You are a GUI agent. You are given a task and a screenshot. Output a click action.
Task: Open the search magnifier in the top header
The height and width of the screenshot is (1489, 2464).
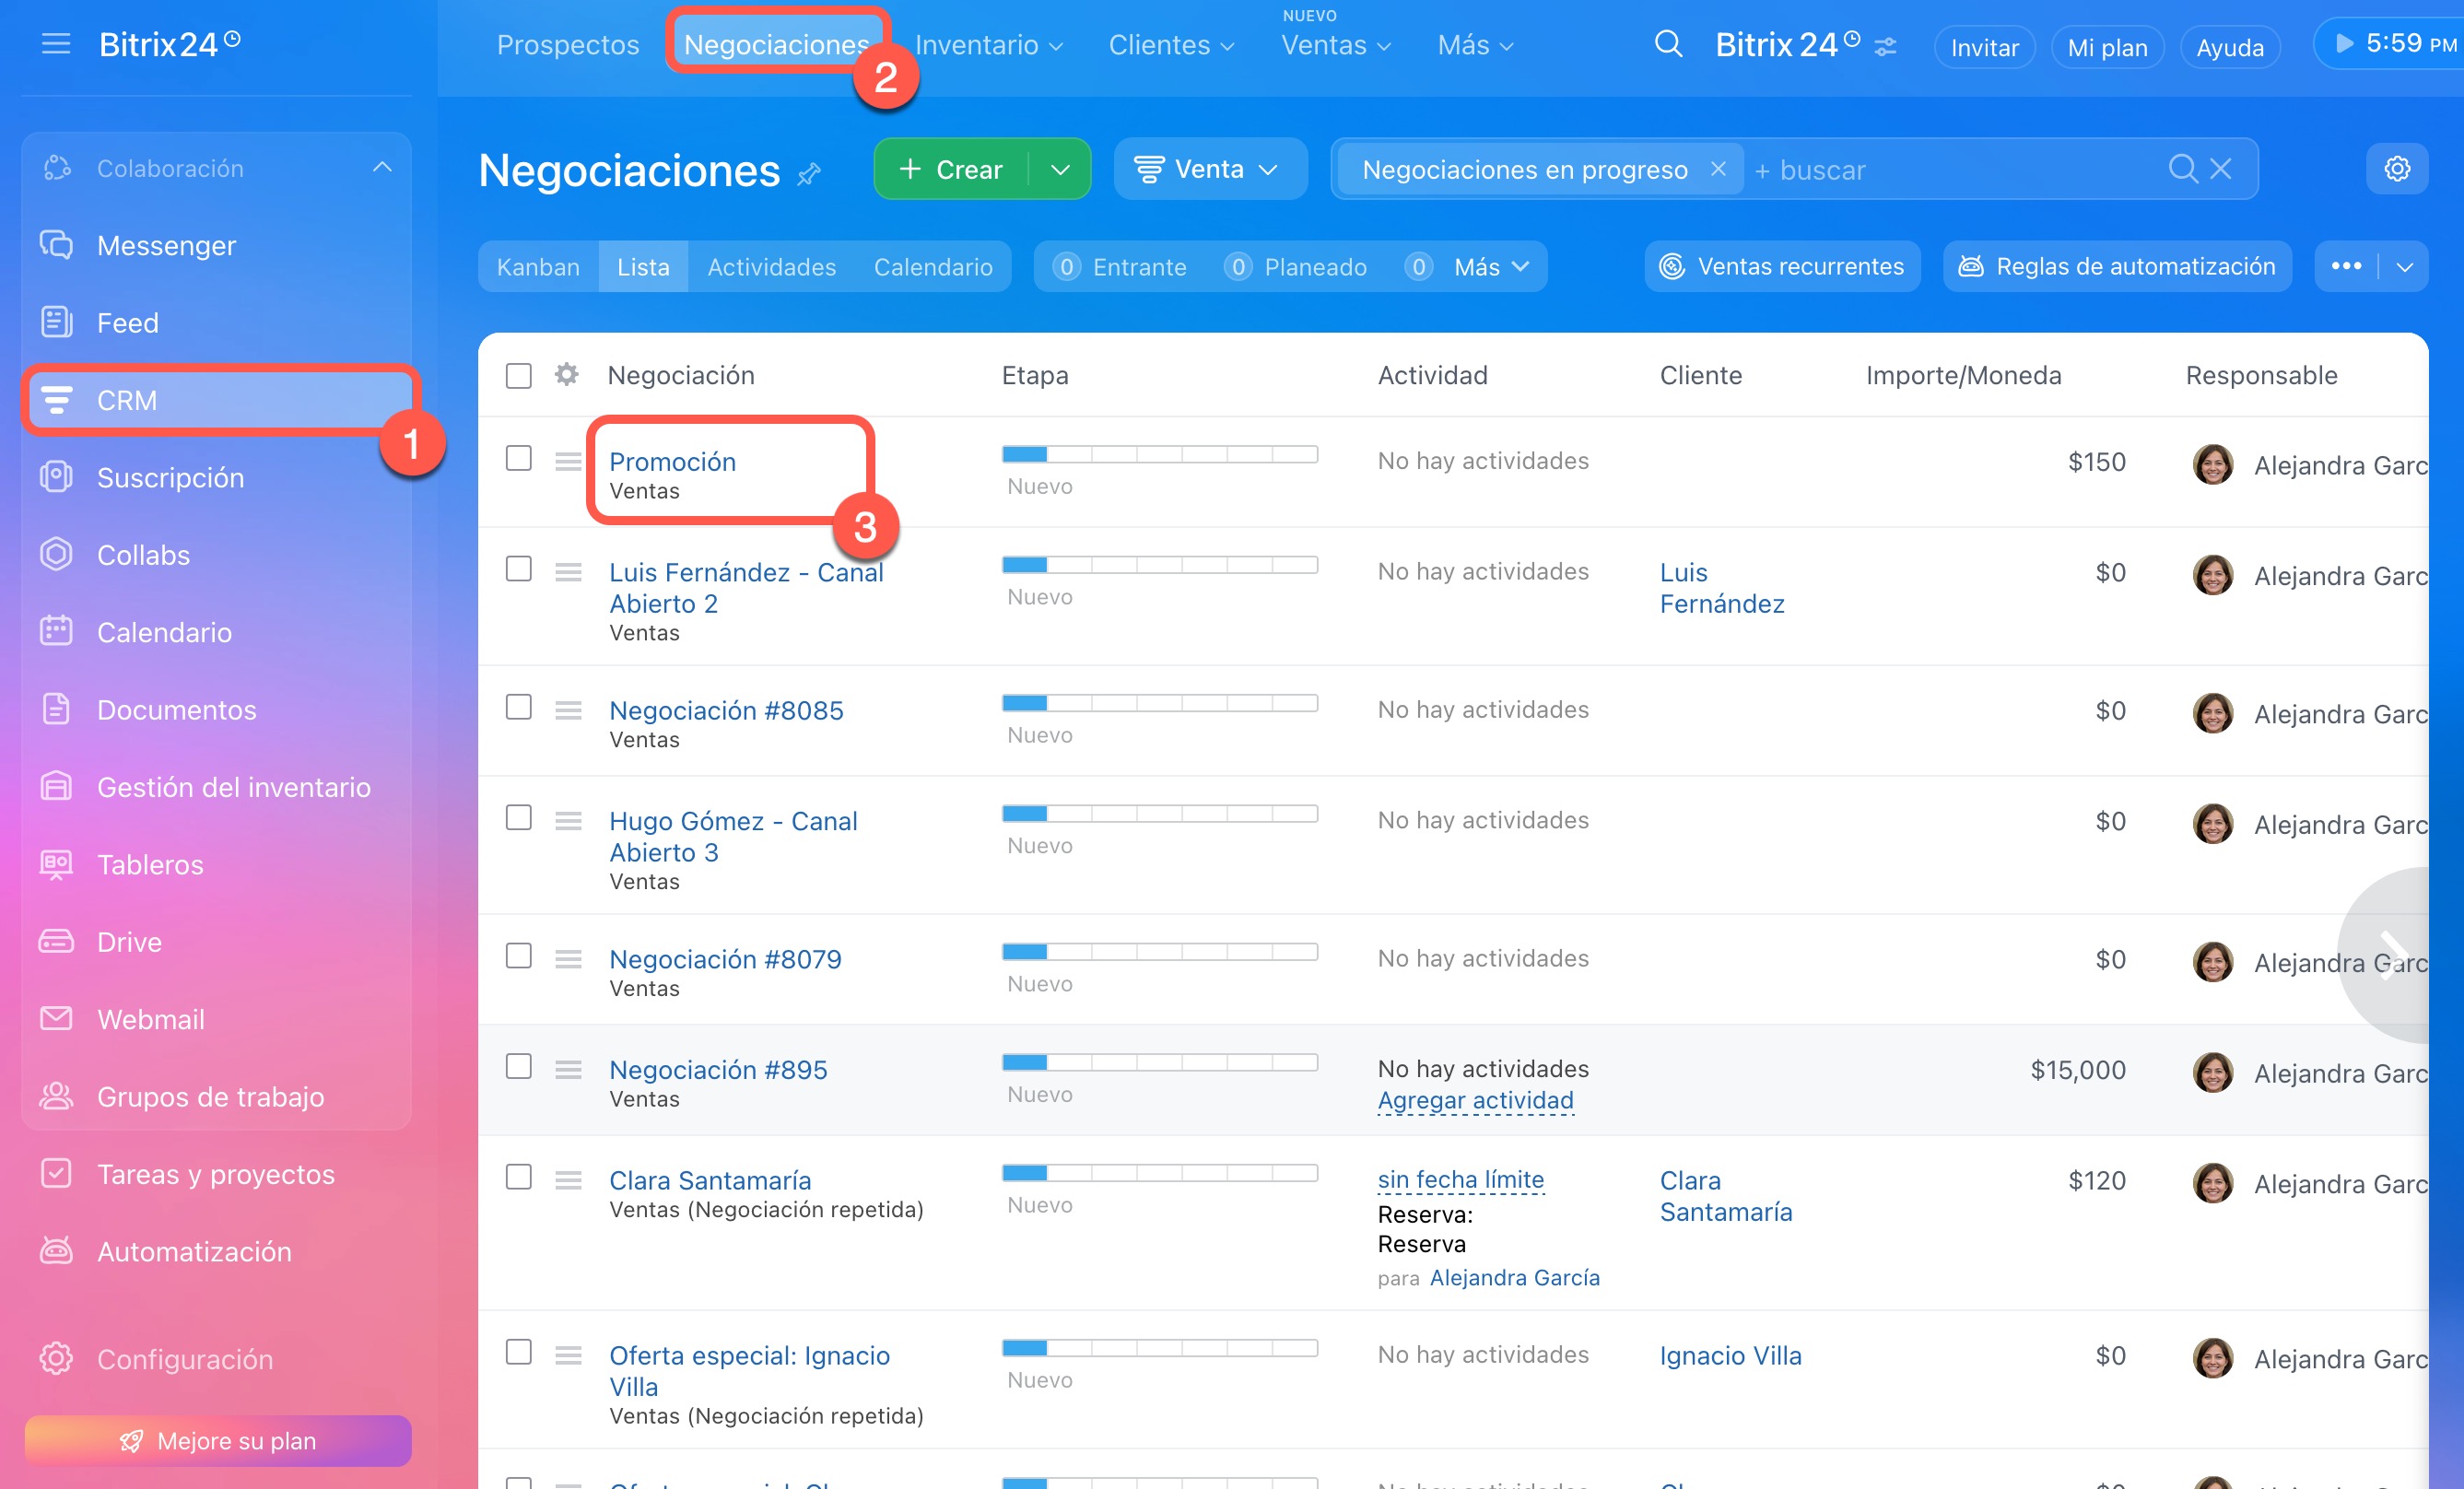(1668, 44)
